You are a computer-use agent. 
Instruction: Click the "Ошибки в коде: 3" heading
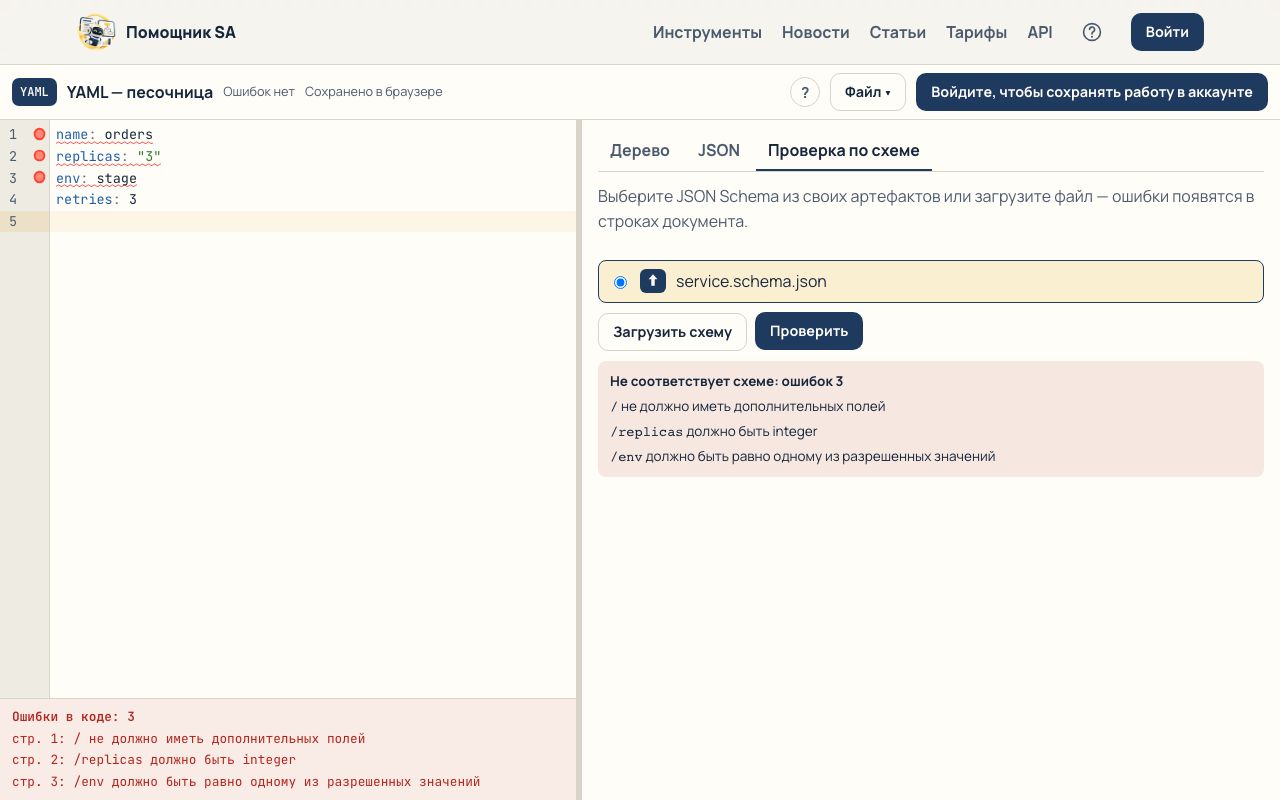click(x=73, y=717)
